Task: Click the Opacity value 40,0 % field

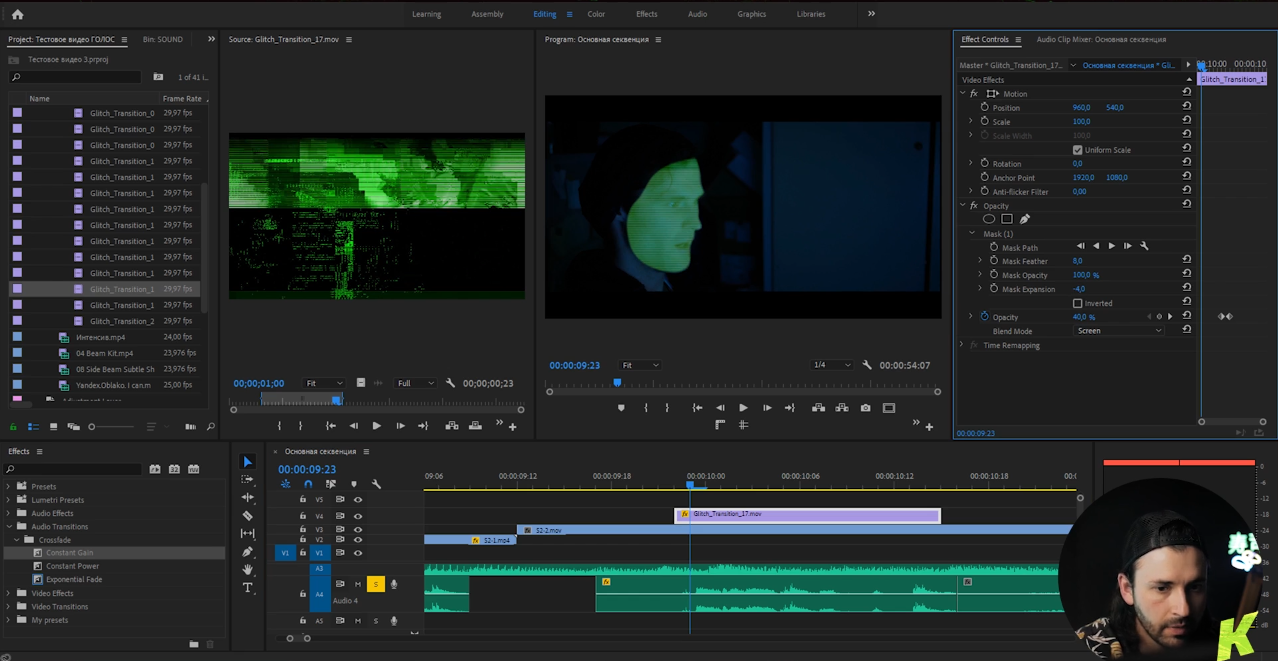Action: coord(1083,317)
